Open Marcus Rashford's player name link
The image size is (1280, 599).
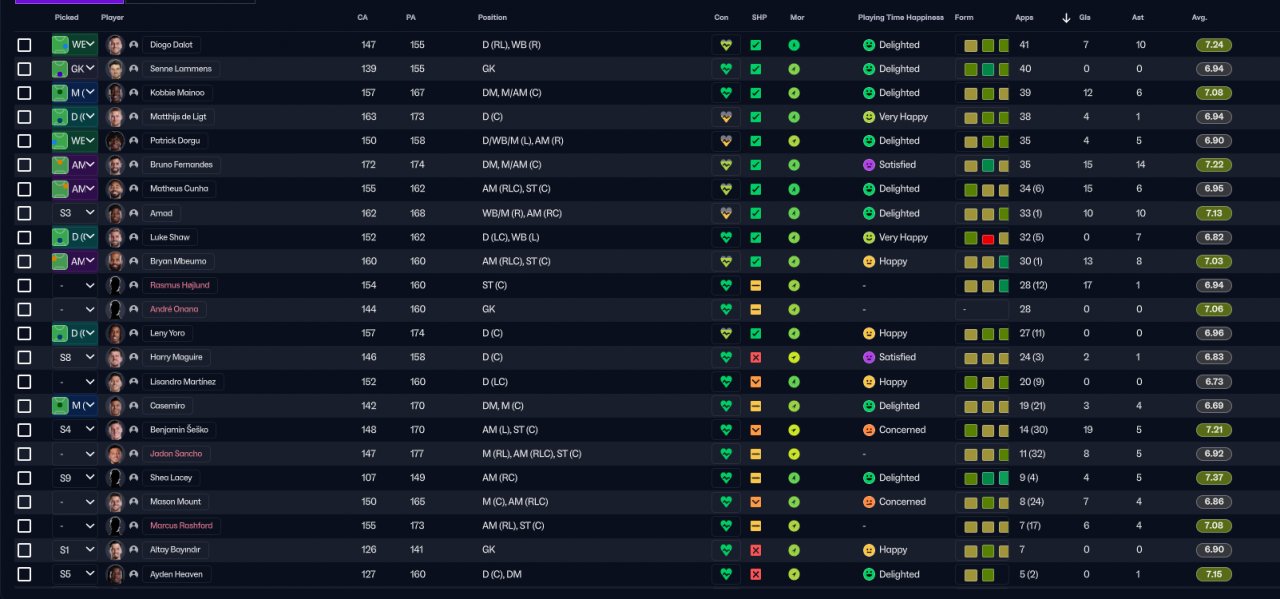coord(180,526)
